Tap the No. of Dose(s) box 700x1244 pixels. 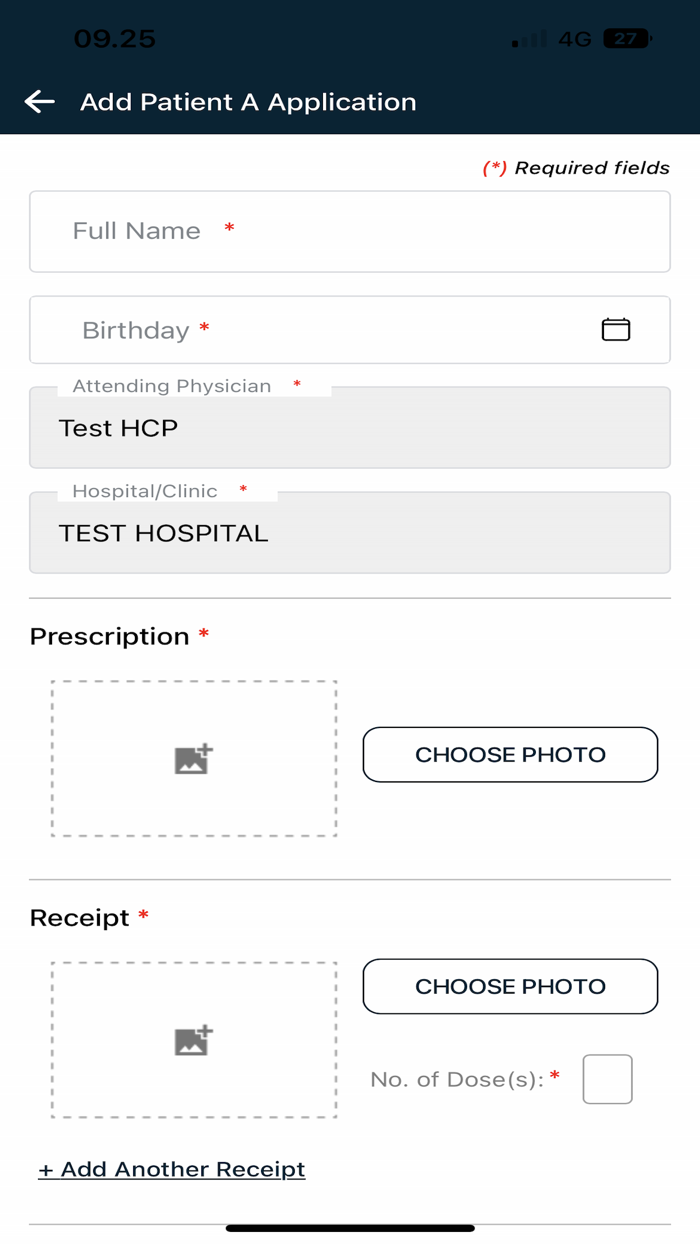607,1079
